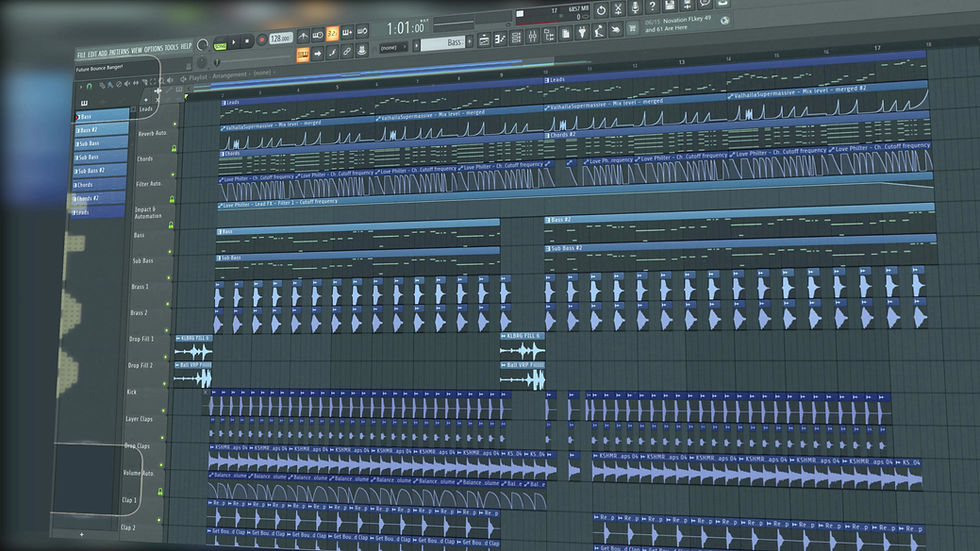Open the audio editor scissors icon
Screen dimensions: 980x551
(x=618, y=9)
